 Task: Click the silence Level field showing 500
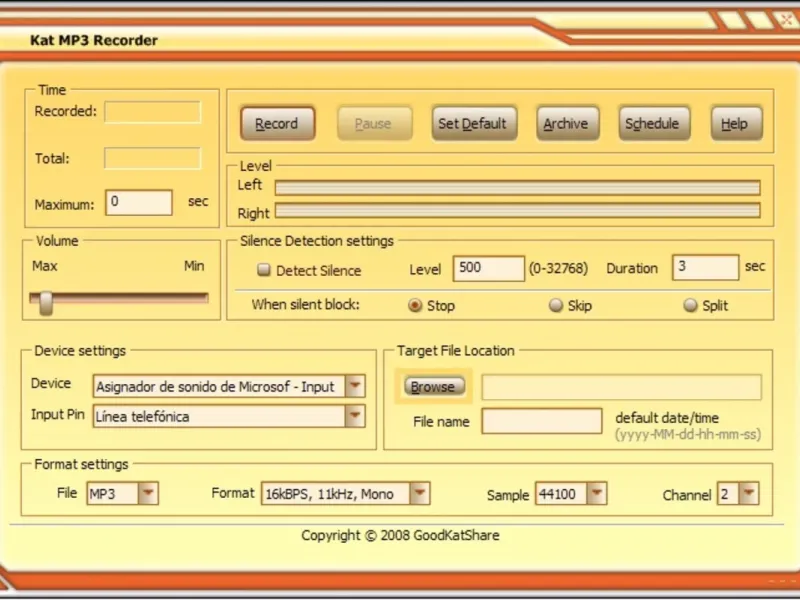coord(489,268)
